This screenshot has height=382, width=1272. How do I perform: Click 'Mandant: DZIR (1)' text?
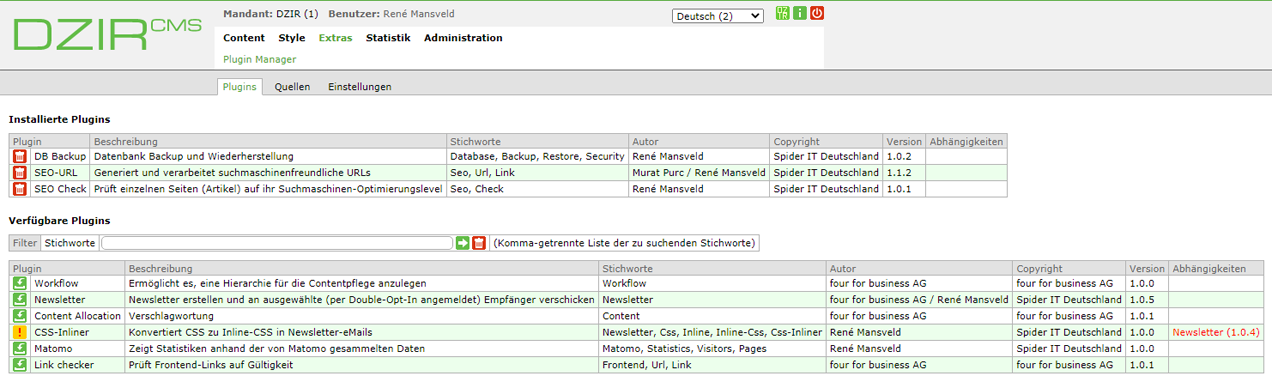[x=271, y=15]
